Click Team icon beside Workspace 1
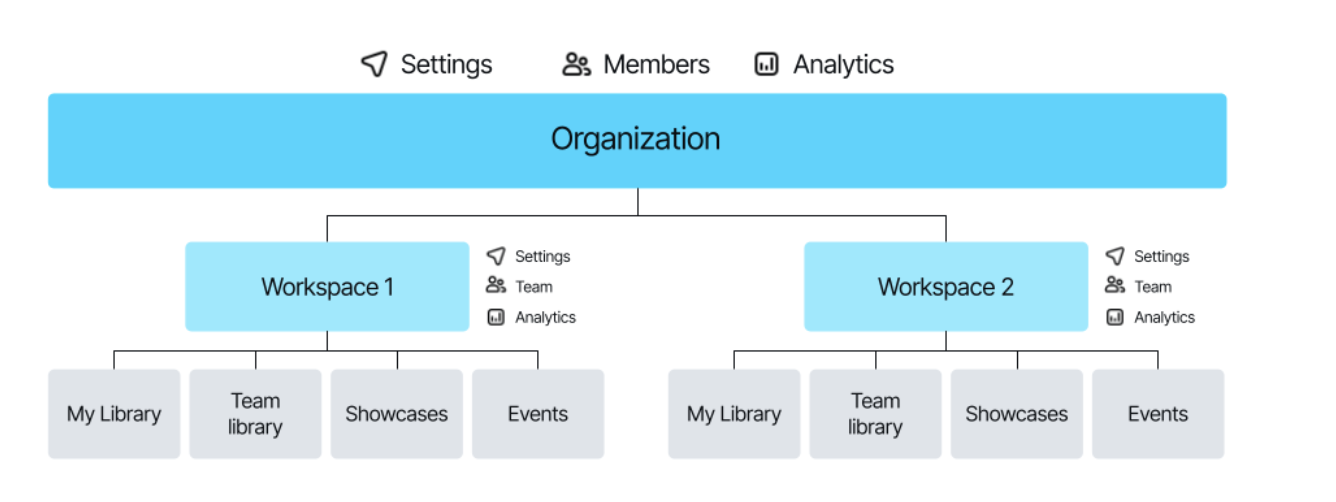 (496, 286)
